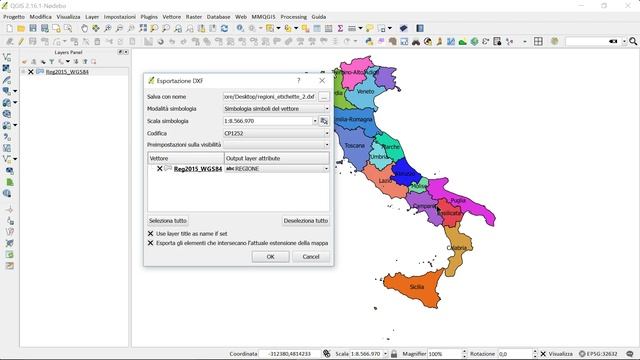Open the status bar Scala dropdown
640x360 pixels.
point(385,354)
